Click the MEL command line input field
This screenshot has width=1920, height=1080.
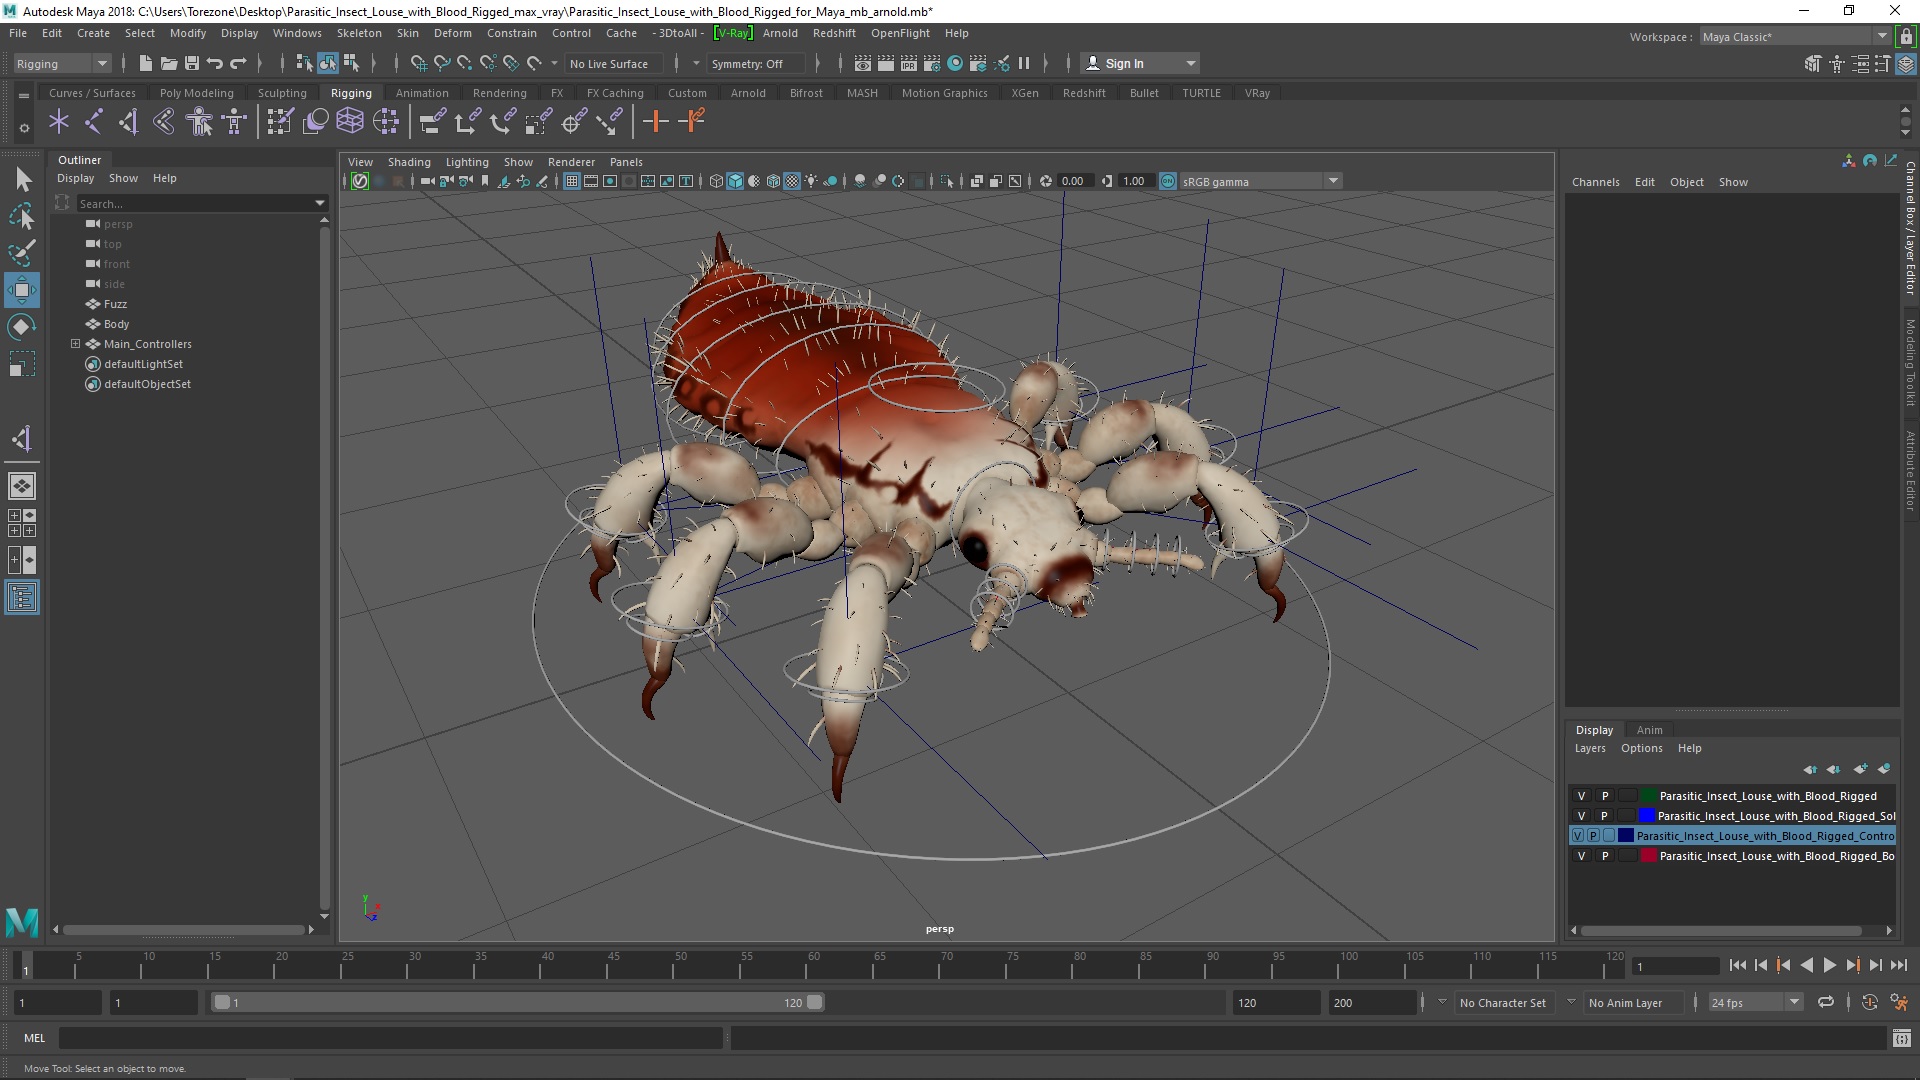[x=391, y=1038]
